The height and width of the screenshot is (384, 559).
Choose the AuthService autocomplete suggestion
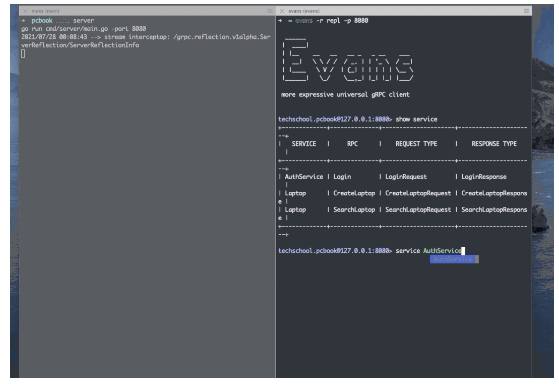click(454, 259)
